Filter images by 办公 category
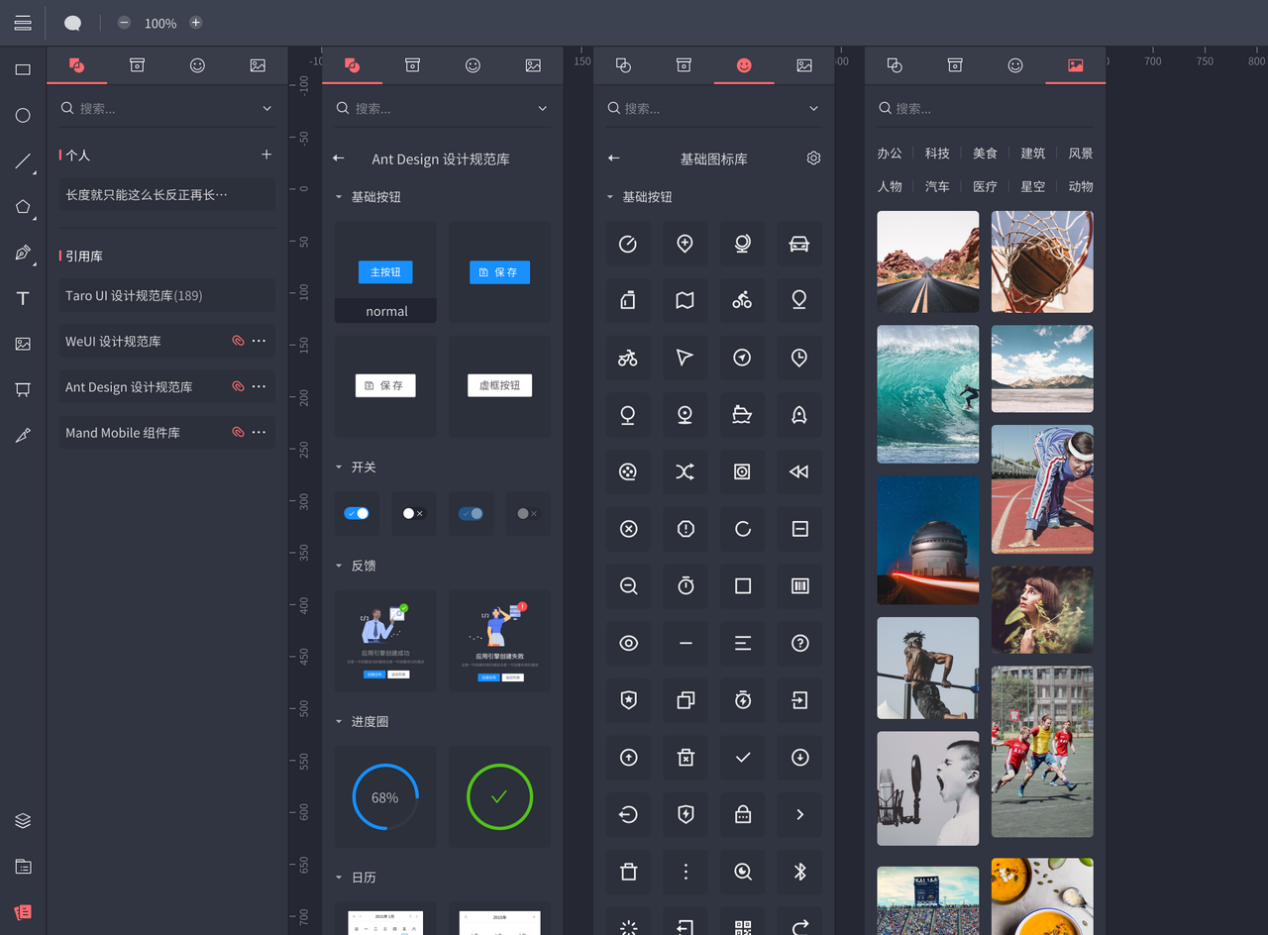 (890, 153)
